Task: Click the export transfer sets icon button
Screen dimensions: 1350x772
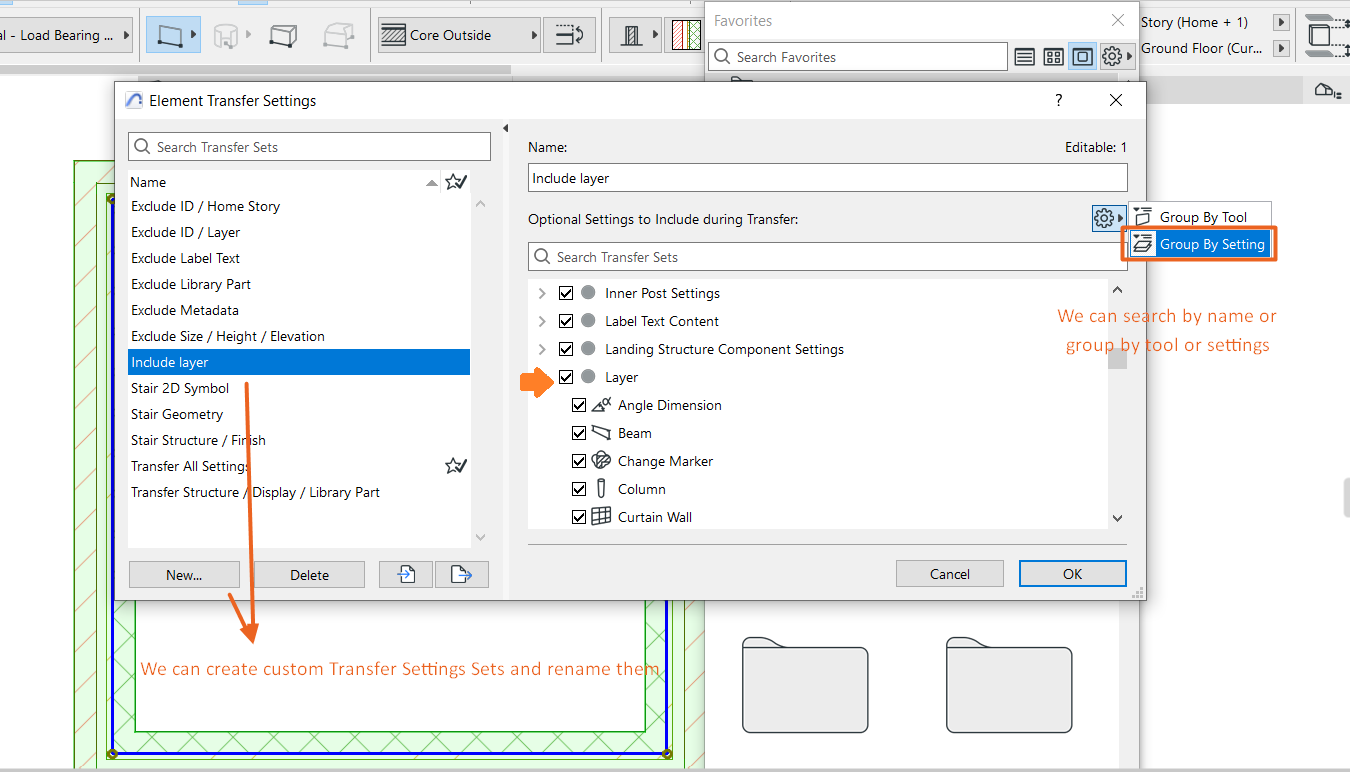Action: [x=462, y=574]
